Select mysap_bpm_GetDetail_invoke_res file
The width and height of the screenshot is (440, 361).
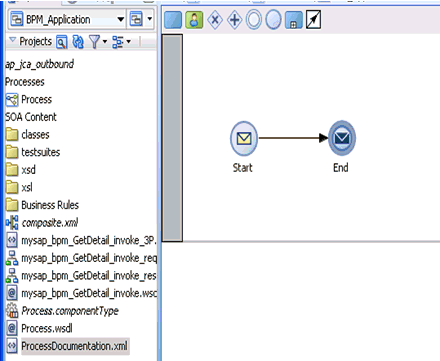click(x=89, y=276)
